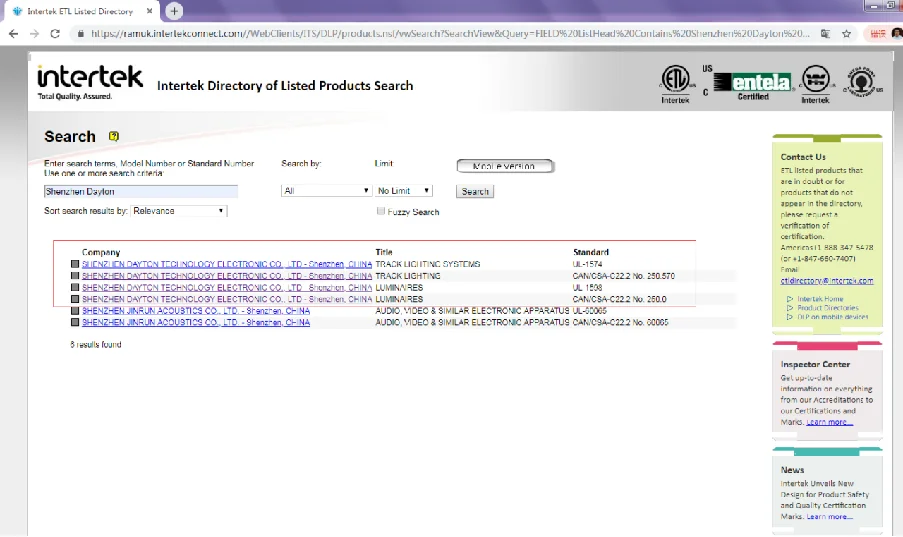
Task: Click the site lock icon
Action: click(x=81, y=34)
